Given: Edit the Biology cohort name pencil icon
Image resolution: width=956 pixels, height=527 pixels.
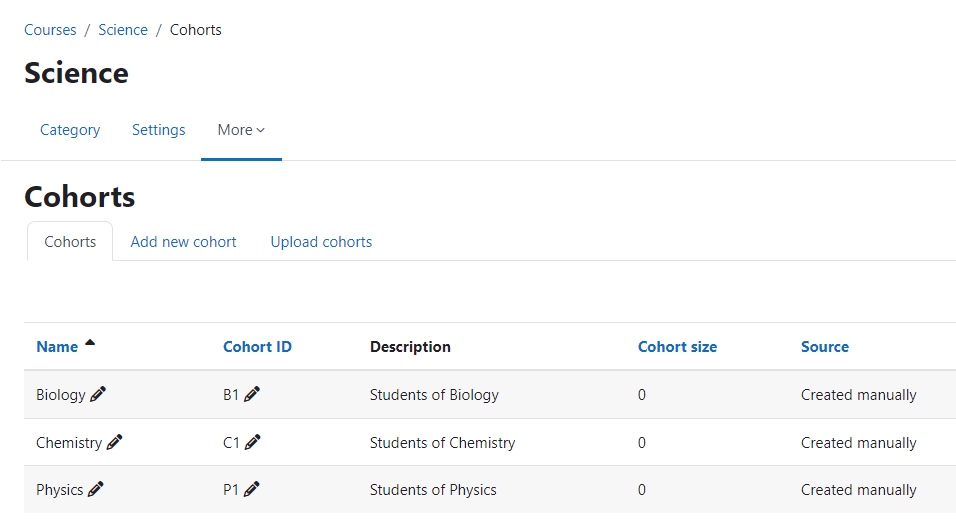Looking at the screenshot, I should pos(98,394).
